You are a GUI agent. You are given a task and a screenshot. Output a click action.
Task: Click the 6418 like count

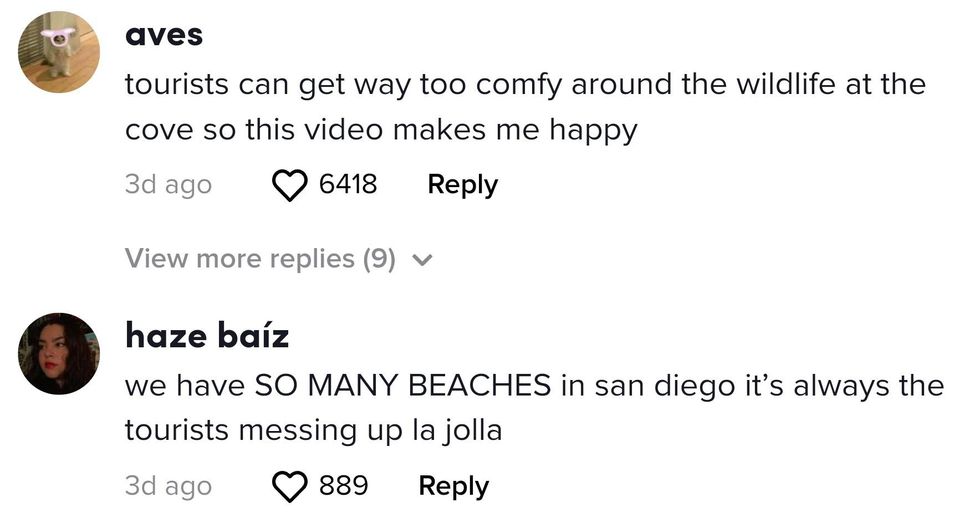(x=347, y=185)
